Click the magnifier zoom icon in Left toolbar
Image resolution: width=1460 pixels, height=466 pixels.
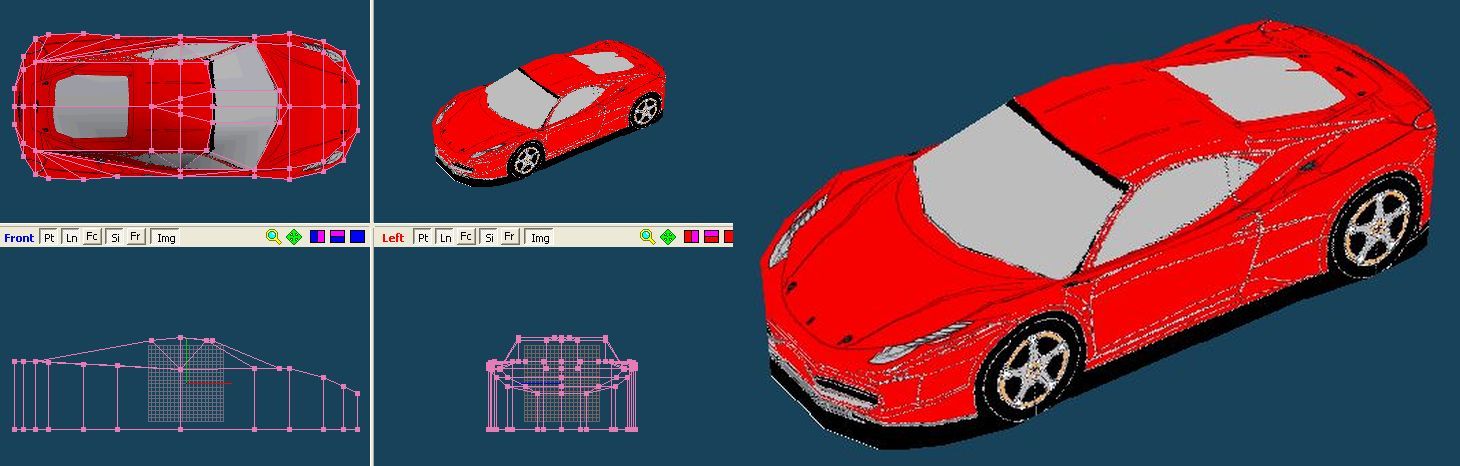click(x=647, y=237)
